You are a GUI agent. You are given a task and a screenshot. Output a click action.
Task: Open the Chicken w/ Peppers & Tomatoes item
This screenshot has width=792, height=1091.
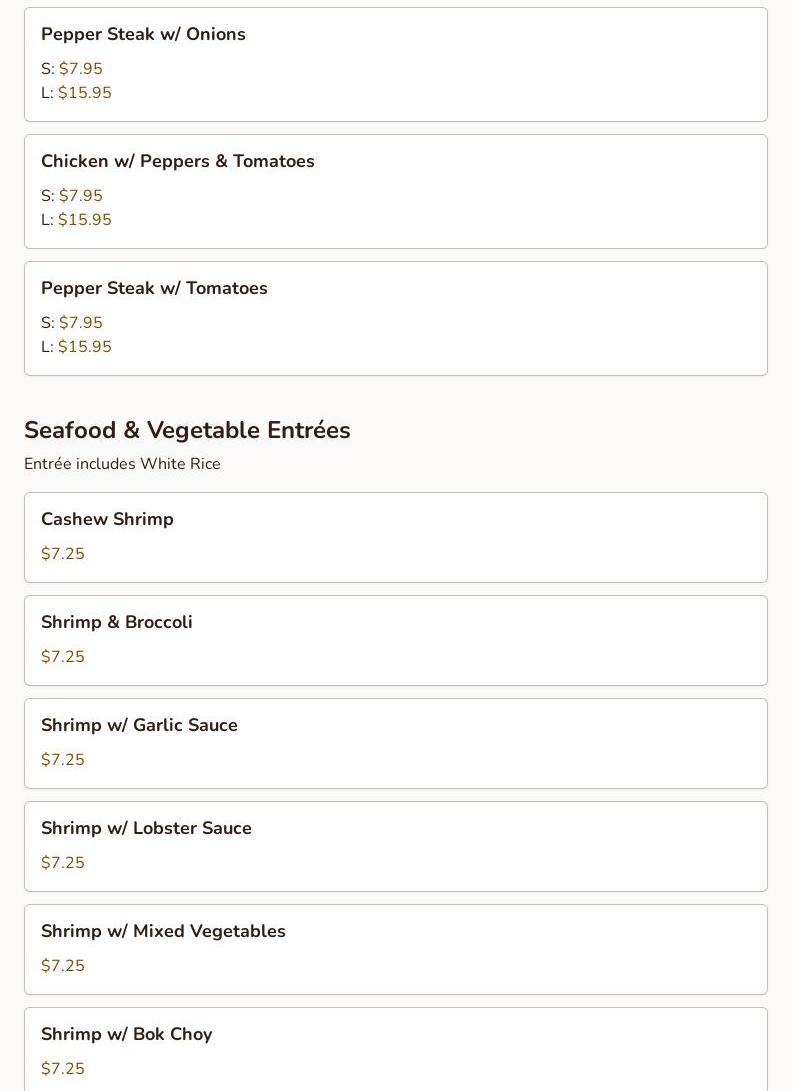point(178,161)
